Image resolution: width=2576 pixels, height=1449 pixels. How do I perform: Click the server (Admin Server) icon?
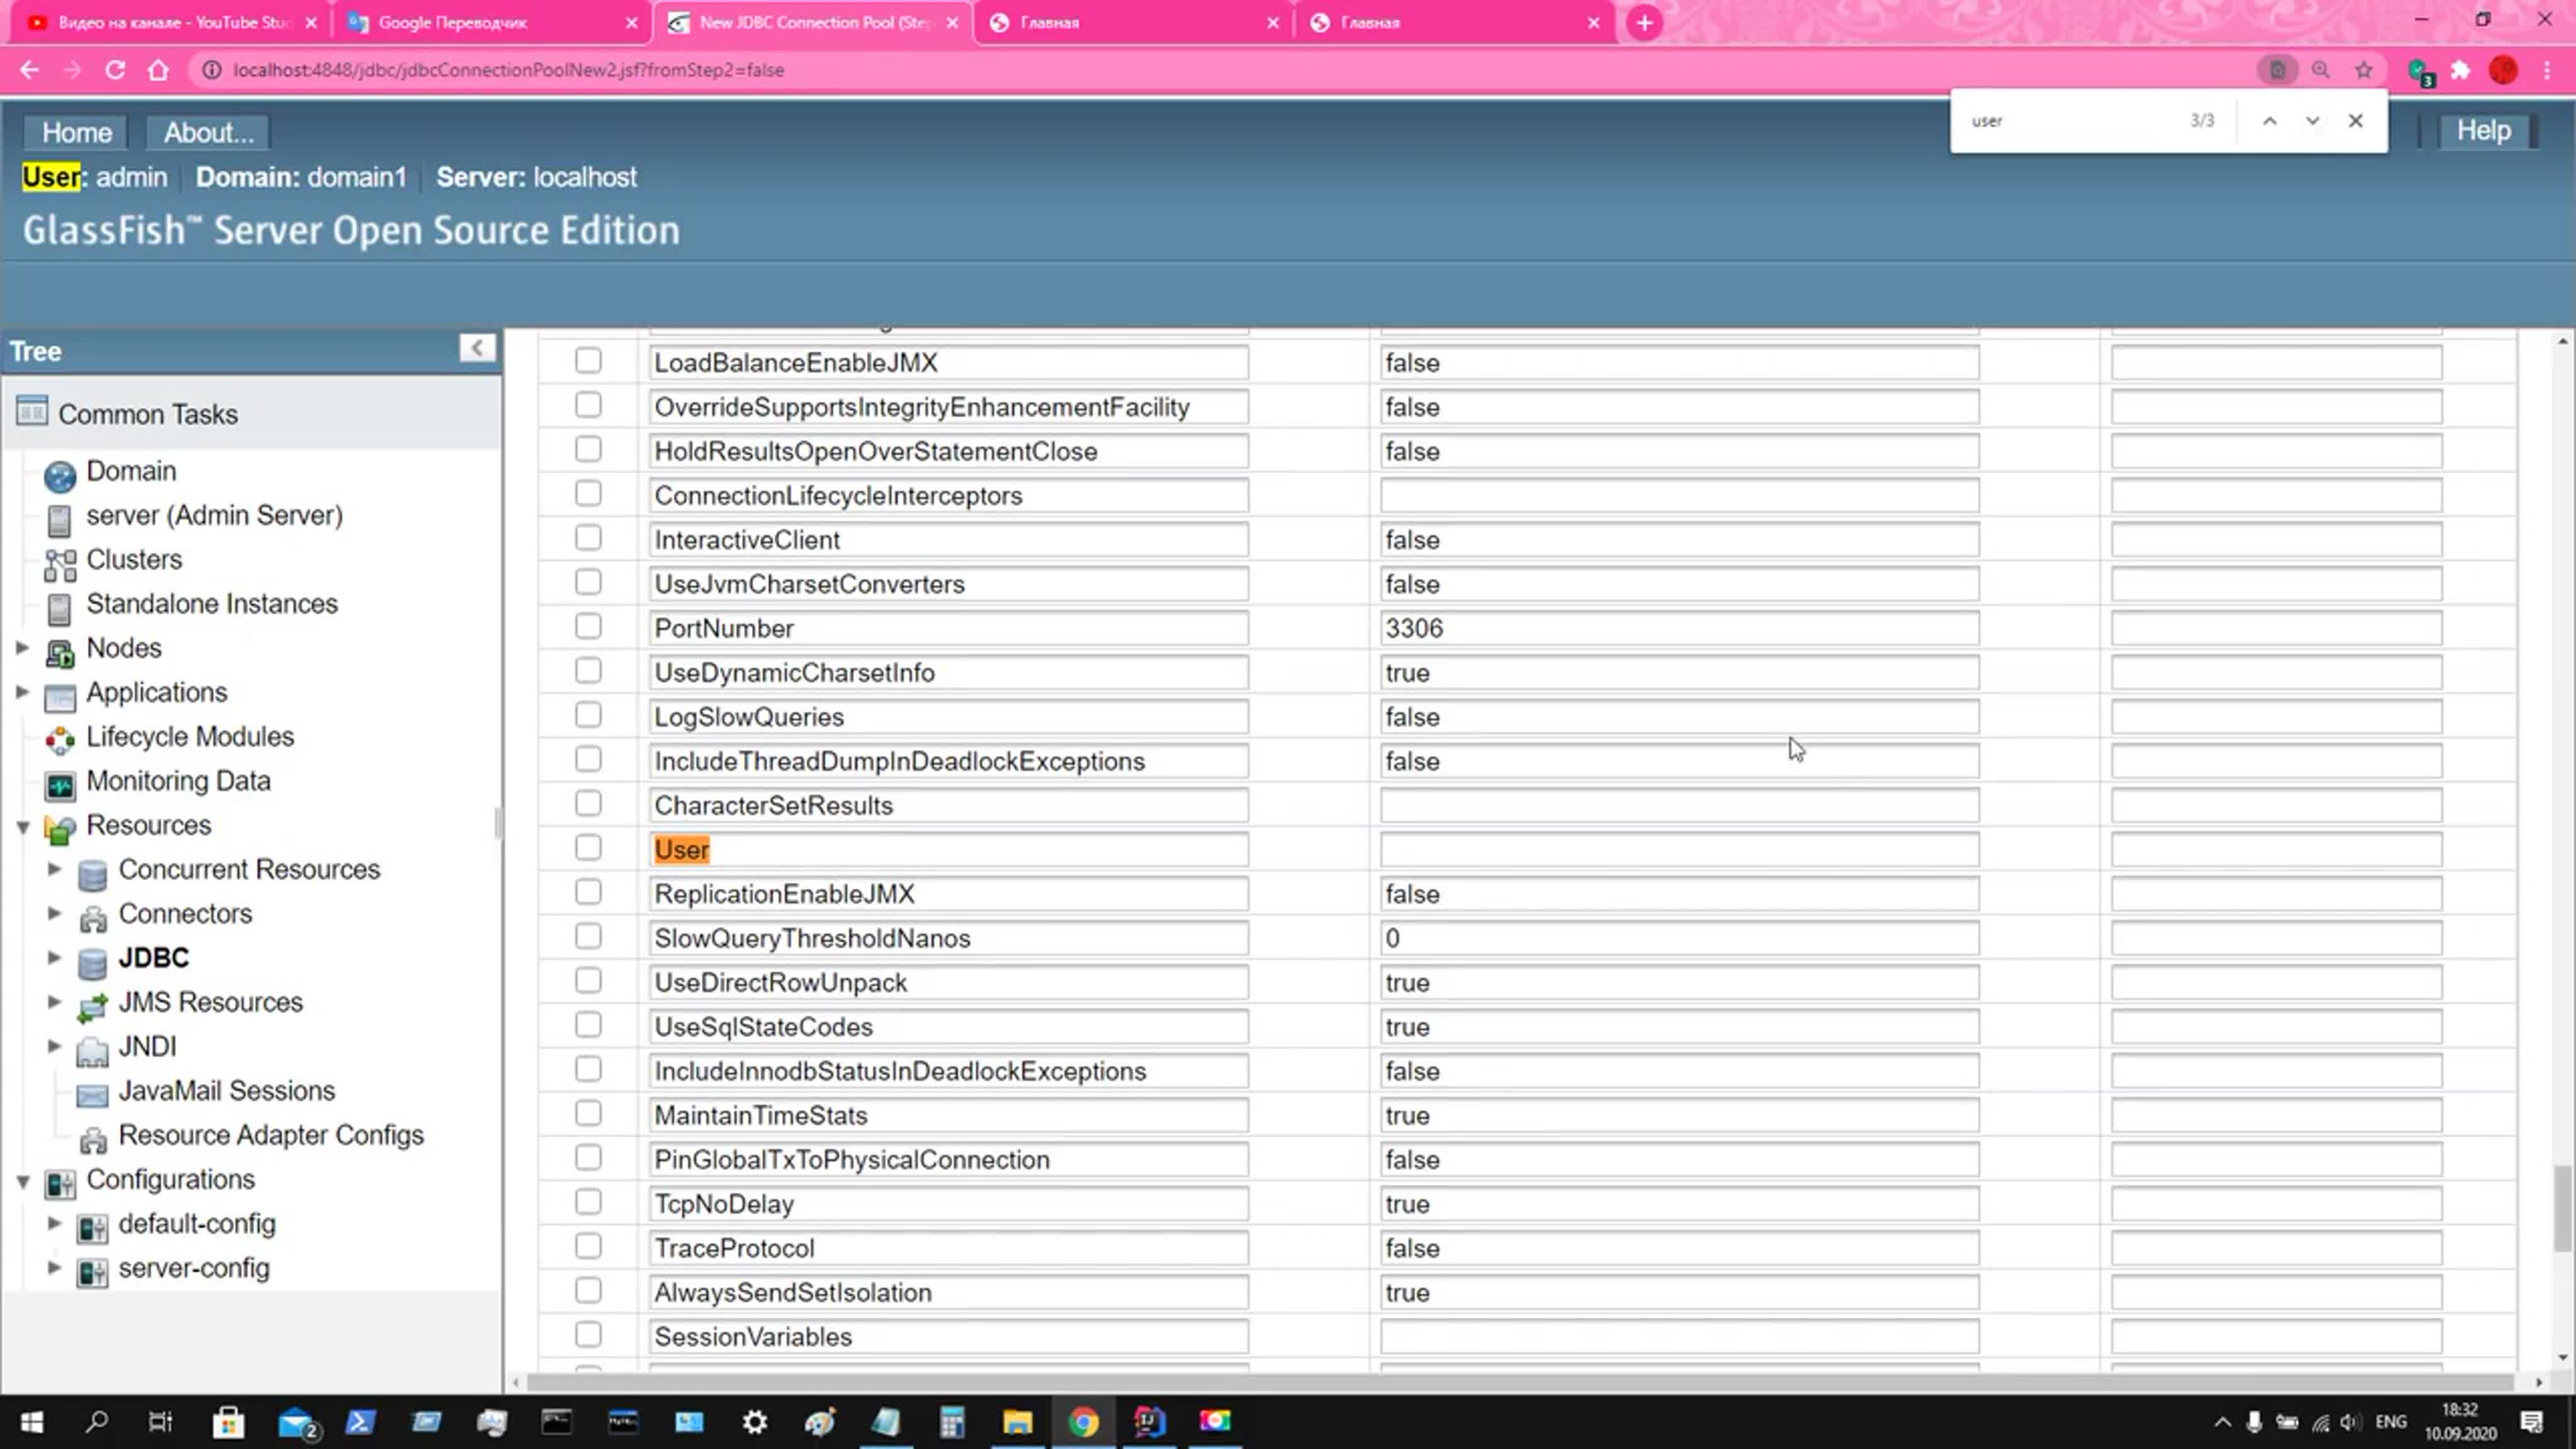click(60, 520)
